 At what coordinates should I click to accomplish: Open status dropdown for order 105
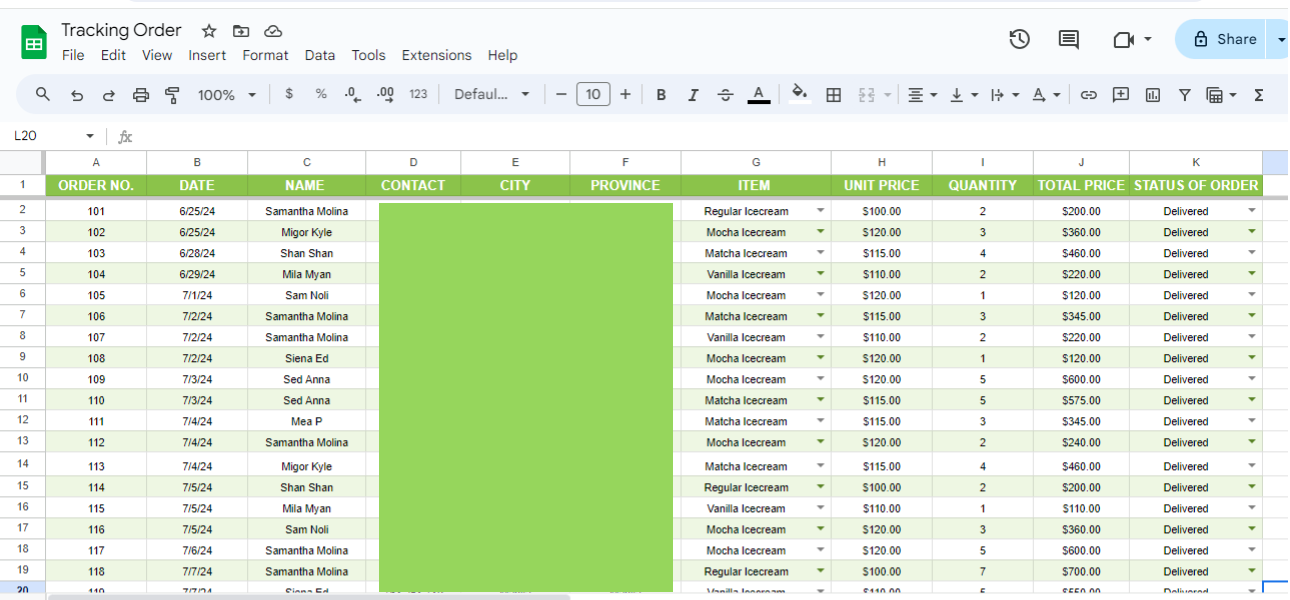[1252, 295]
